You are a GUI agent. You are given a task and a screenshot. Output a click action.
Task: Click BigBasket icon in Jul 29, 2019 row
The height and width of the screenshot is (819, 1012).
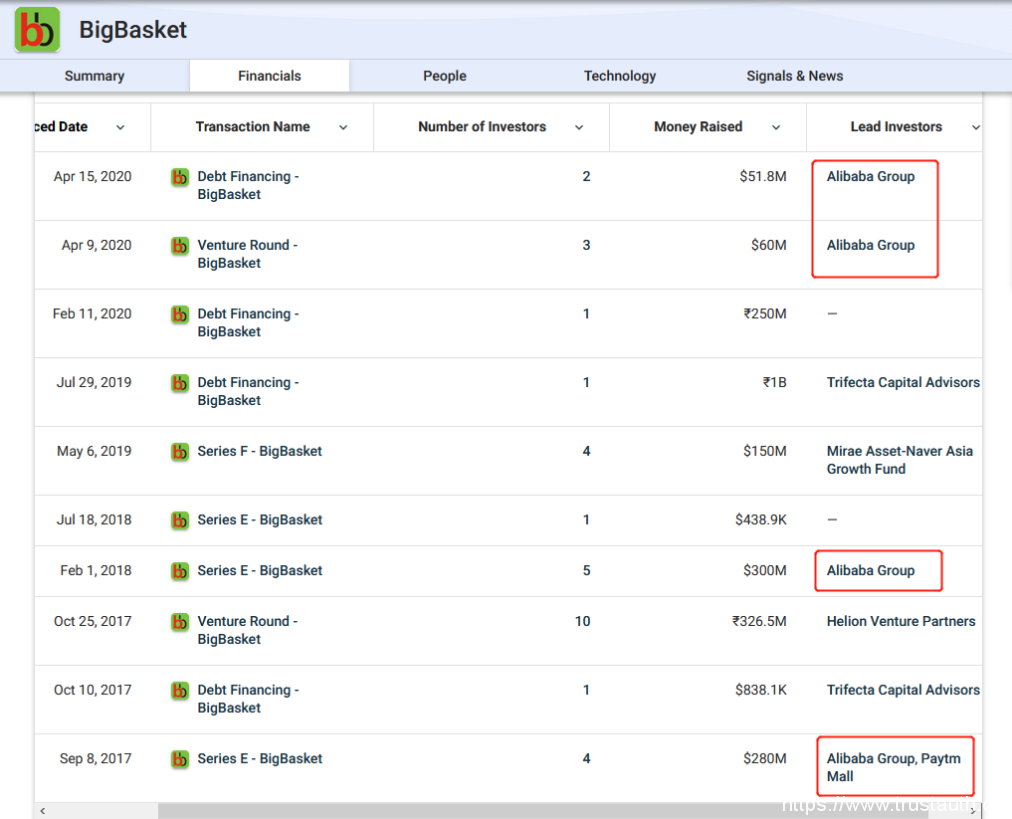(180, 383)
